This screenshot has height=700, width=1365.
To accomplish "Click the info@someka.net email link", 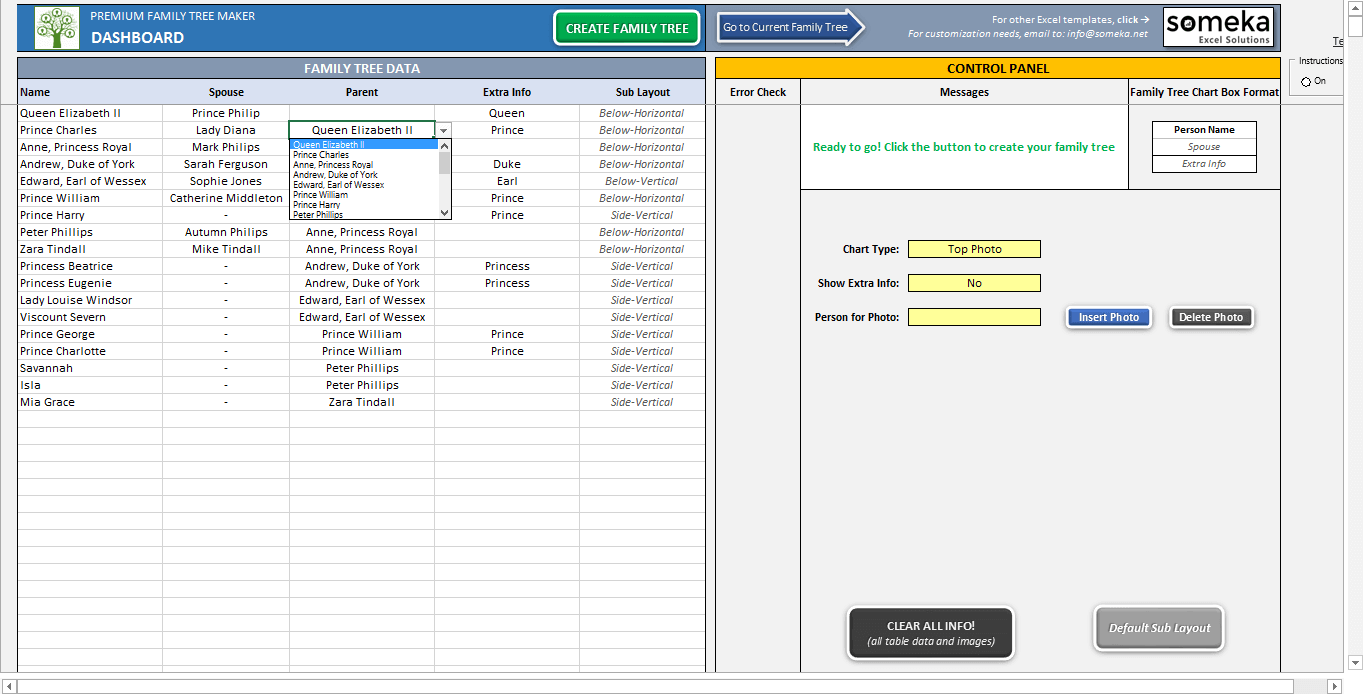I will (1107, 33).
